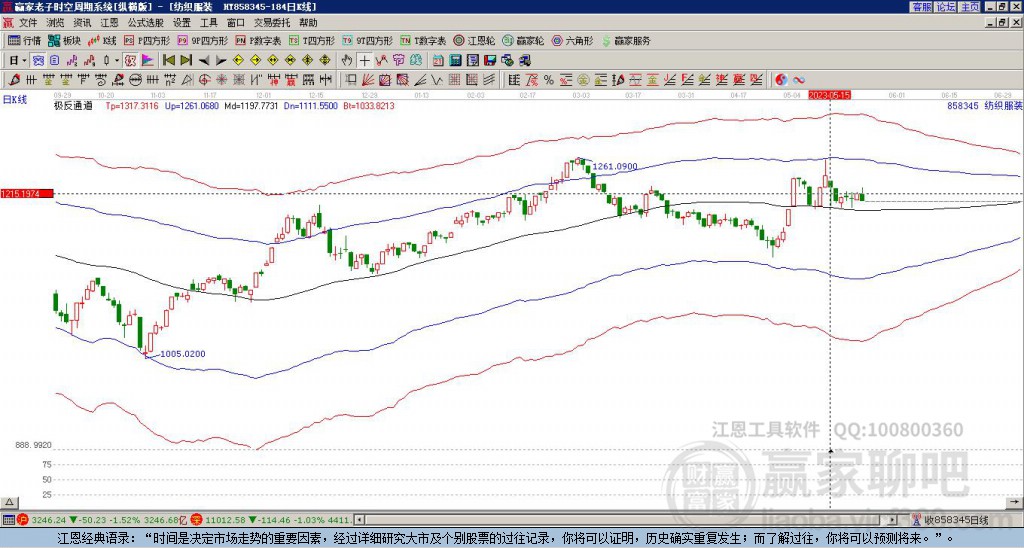Click the 极反通道 indicator name
Image resolution: width=1024 pixels, height=548 pixels.
(x=73, y=105)
